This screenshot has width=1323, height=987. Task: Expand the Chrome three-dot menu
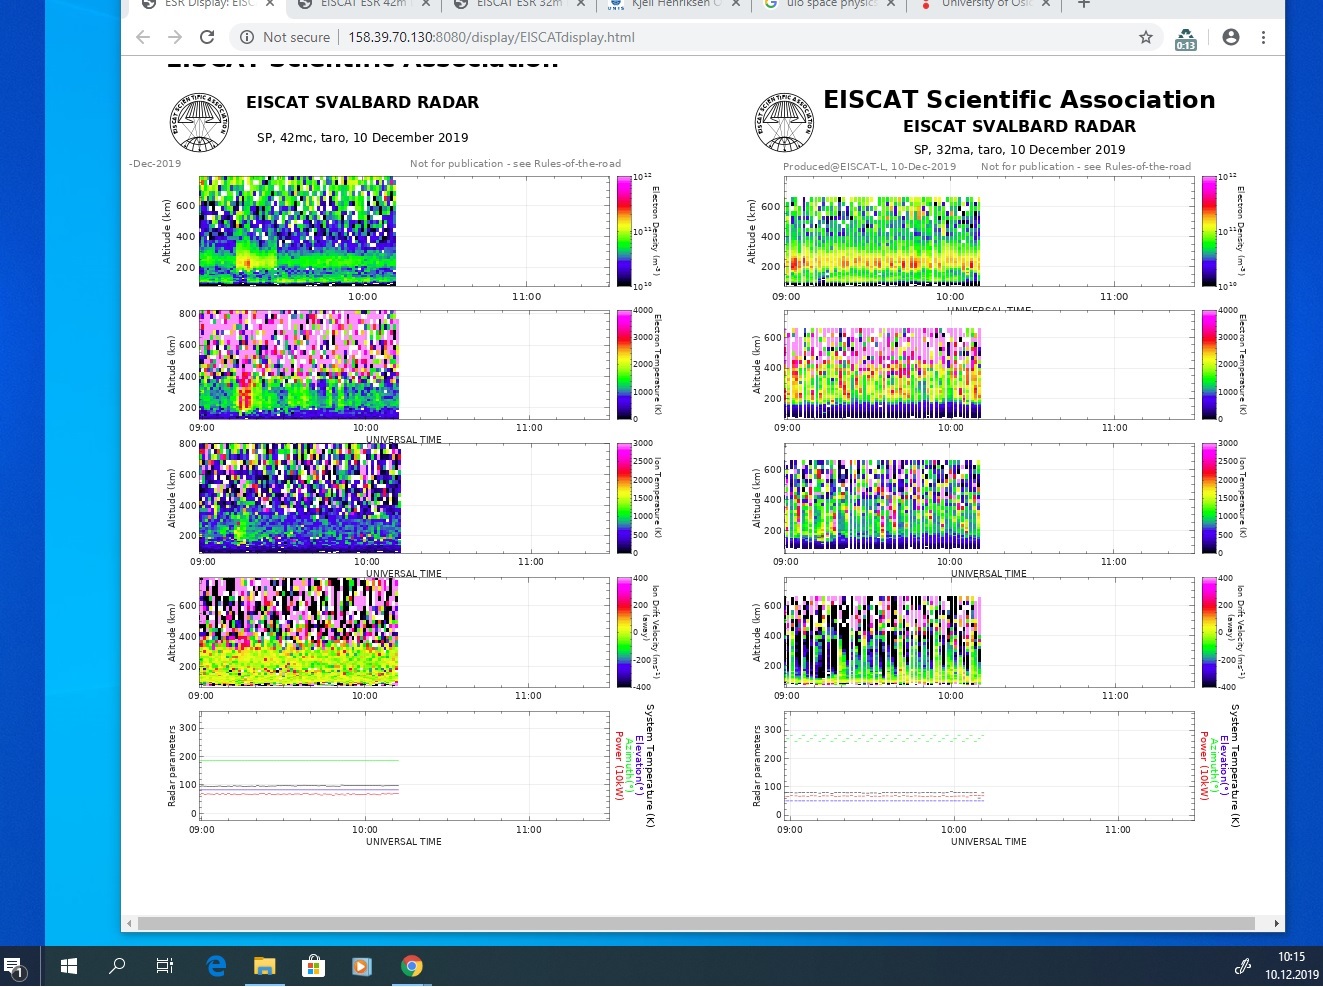1263,37
